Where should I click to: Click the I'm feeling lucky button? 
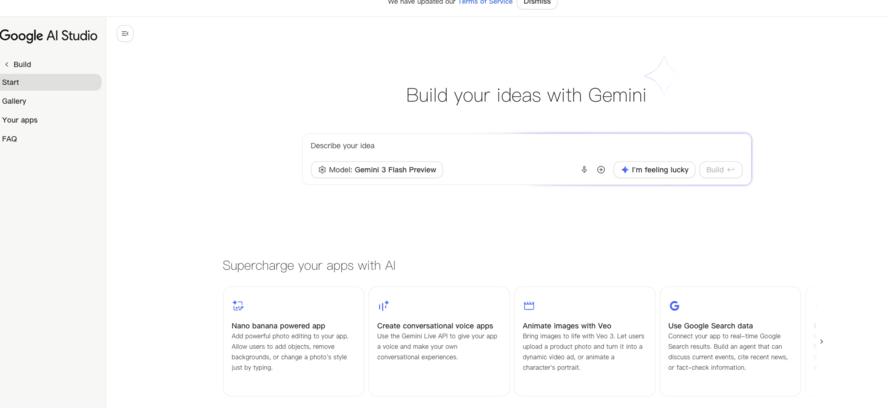(654, 169)
